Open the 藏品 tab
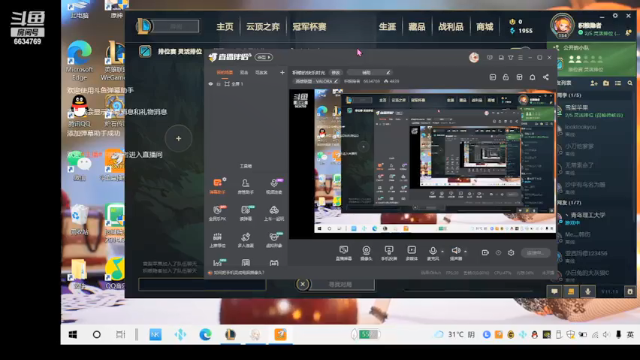Viewport: 640px width, 360px height. tap(417, 27)
